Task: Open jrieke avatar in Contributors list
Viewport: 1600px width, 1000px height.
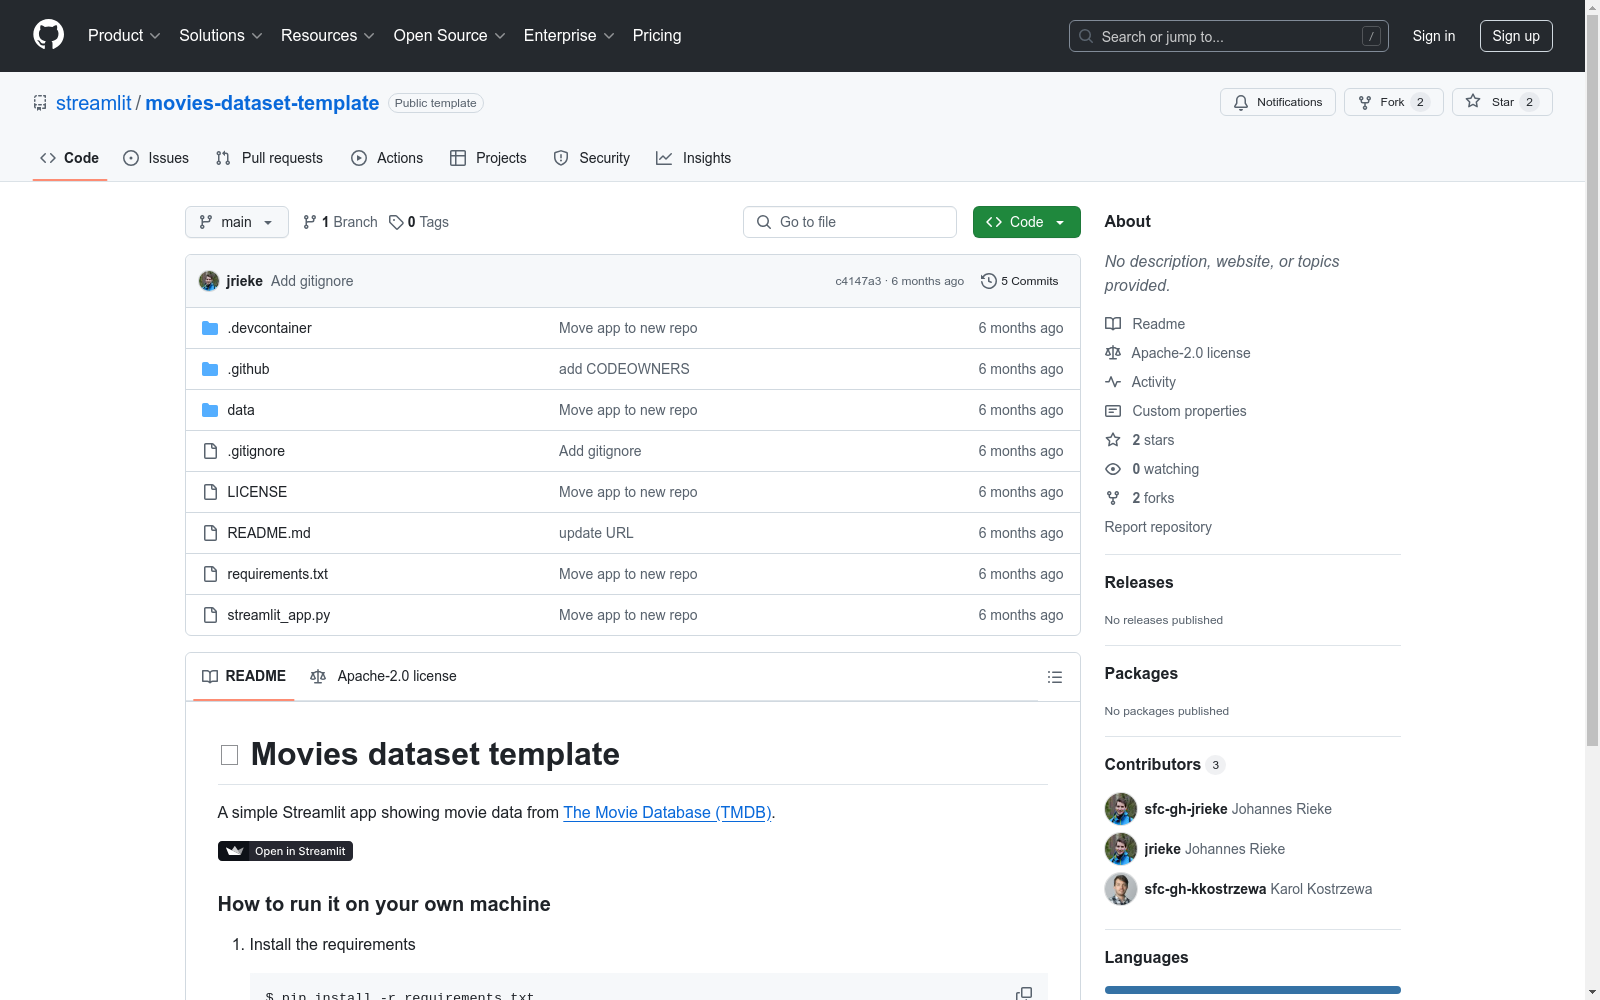Action: [1121, 849]
